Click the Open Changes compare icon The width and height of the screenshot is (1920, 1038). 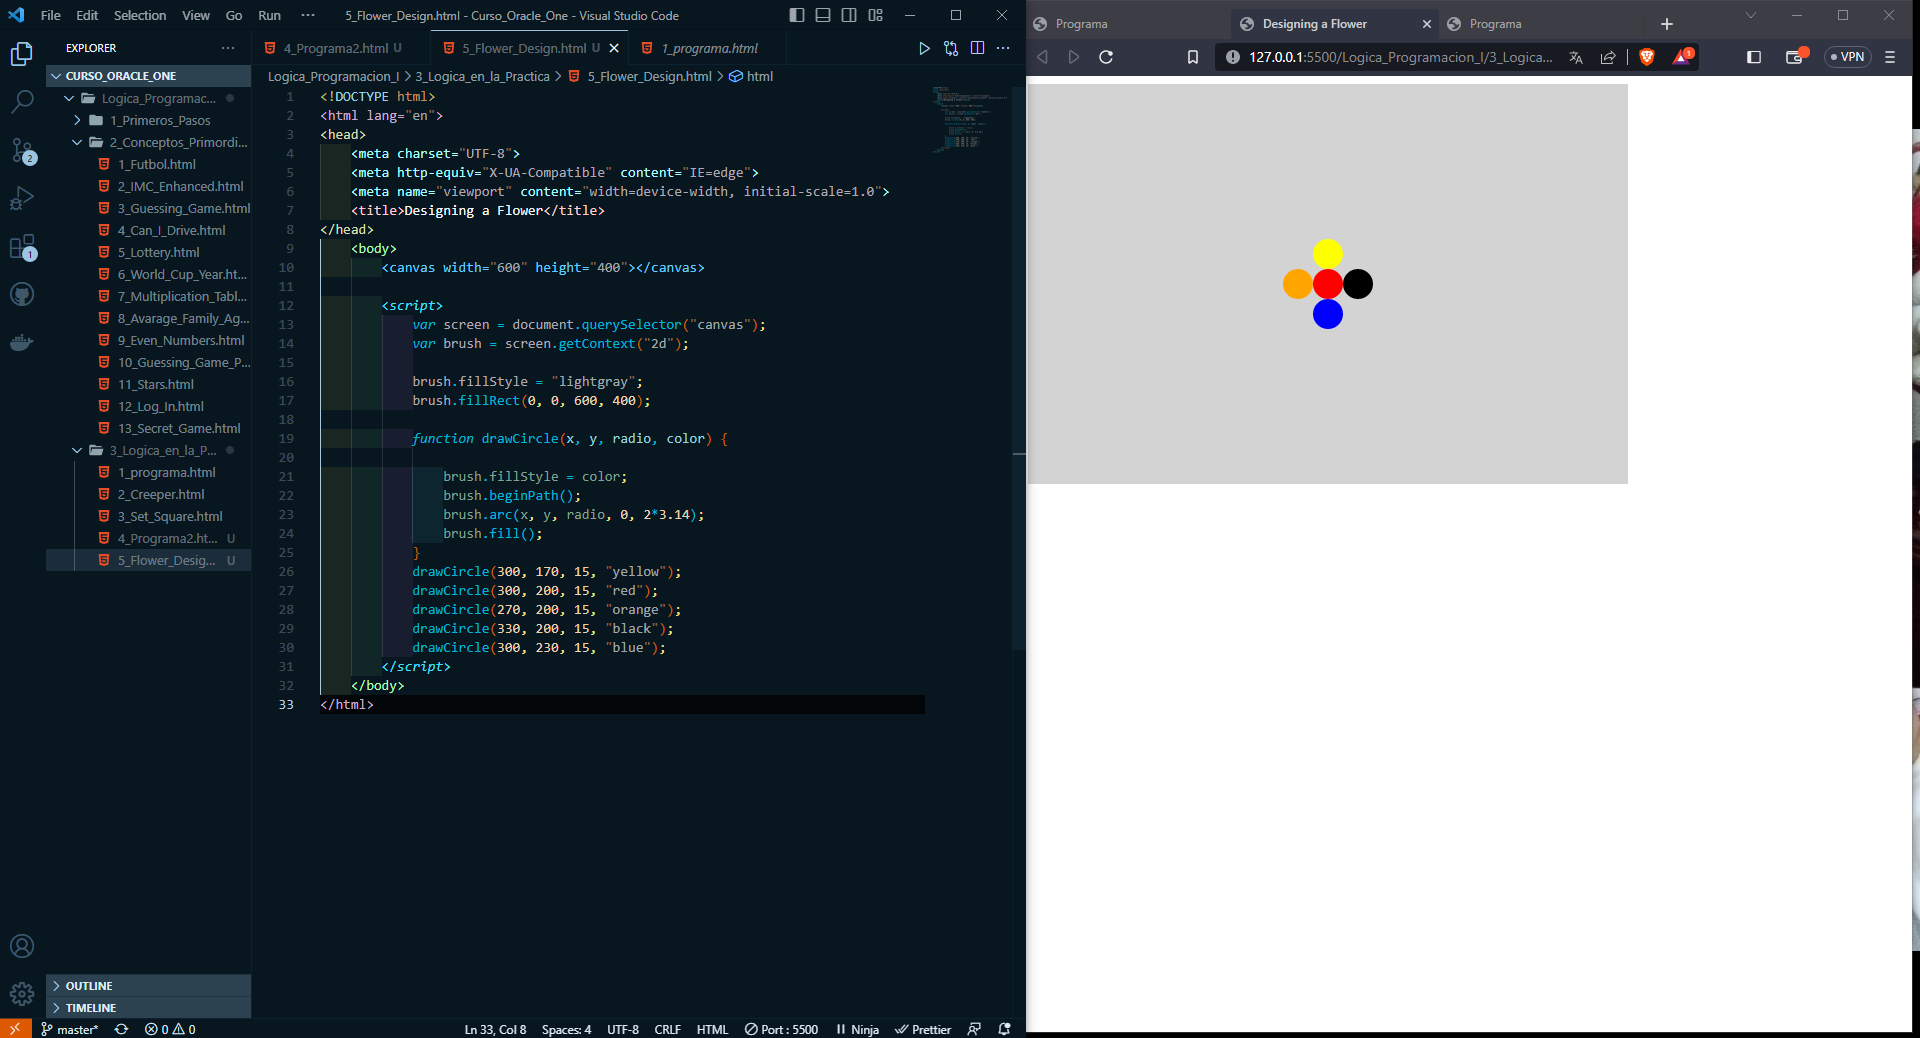(951, 48)
